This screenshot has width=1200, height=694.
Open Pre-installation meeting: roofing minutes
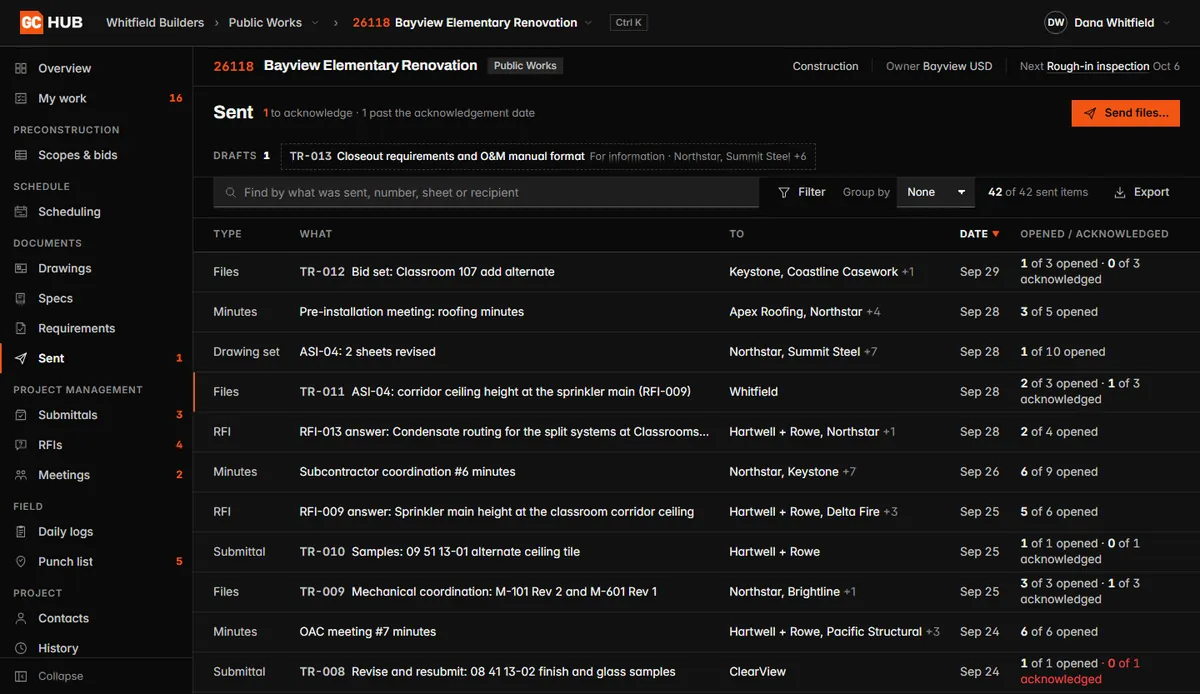(696, 312)
